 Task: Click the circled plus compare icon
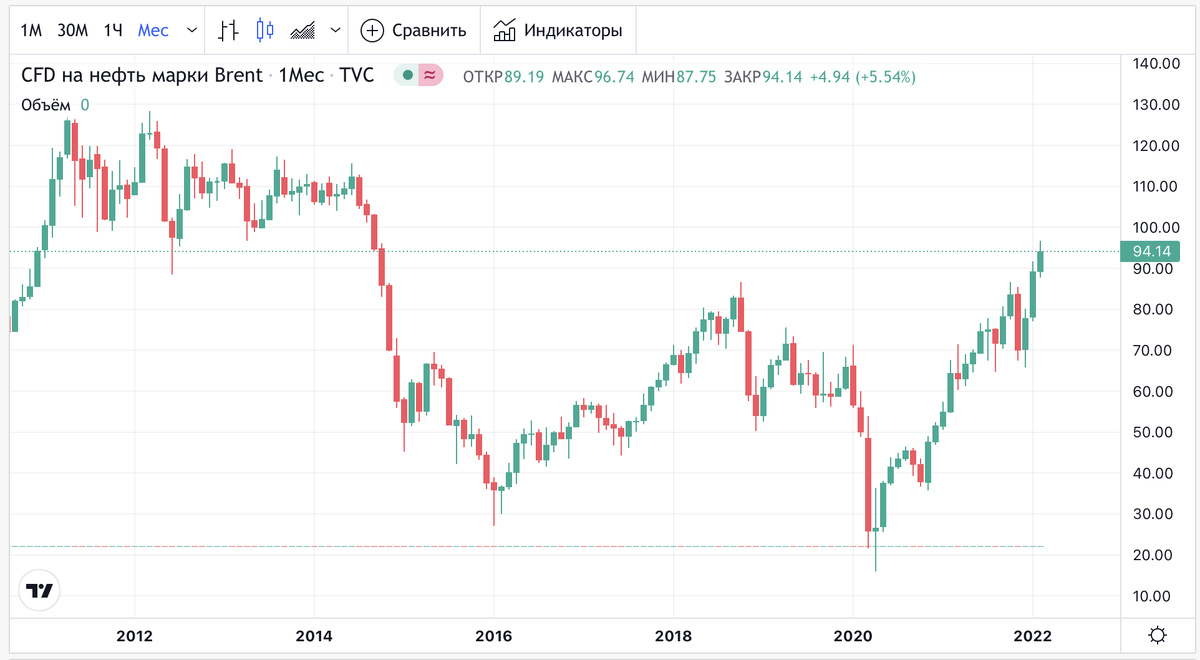tap(372, 30)
